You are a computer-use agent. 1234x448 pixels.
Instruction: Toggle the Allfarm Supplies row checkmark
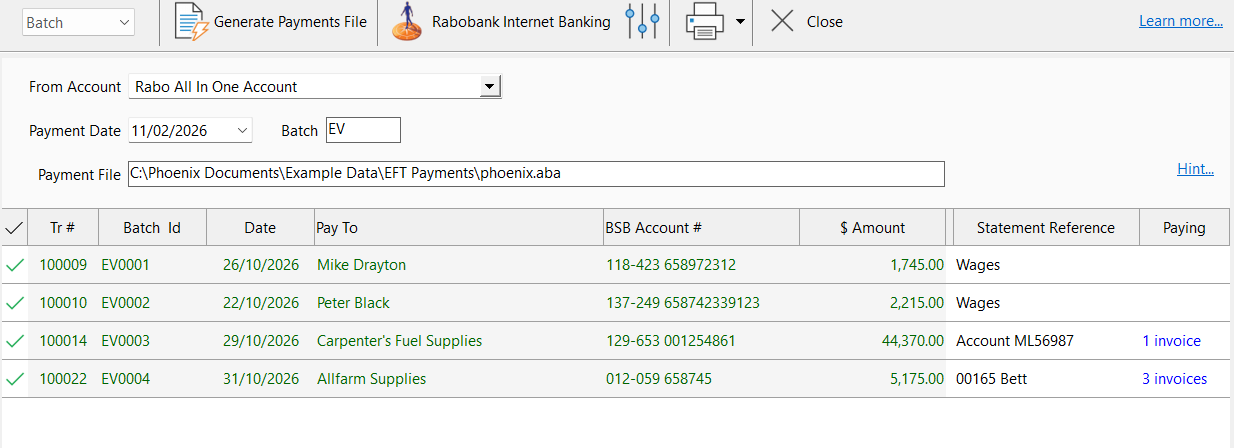click(14, 379)
